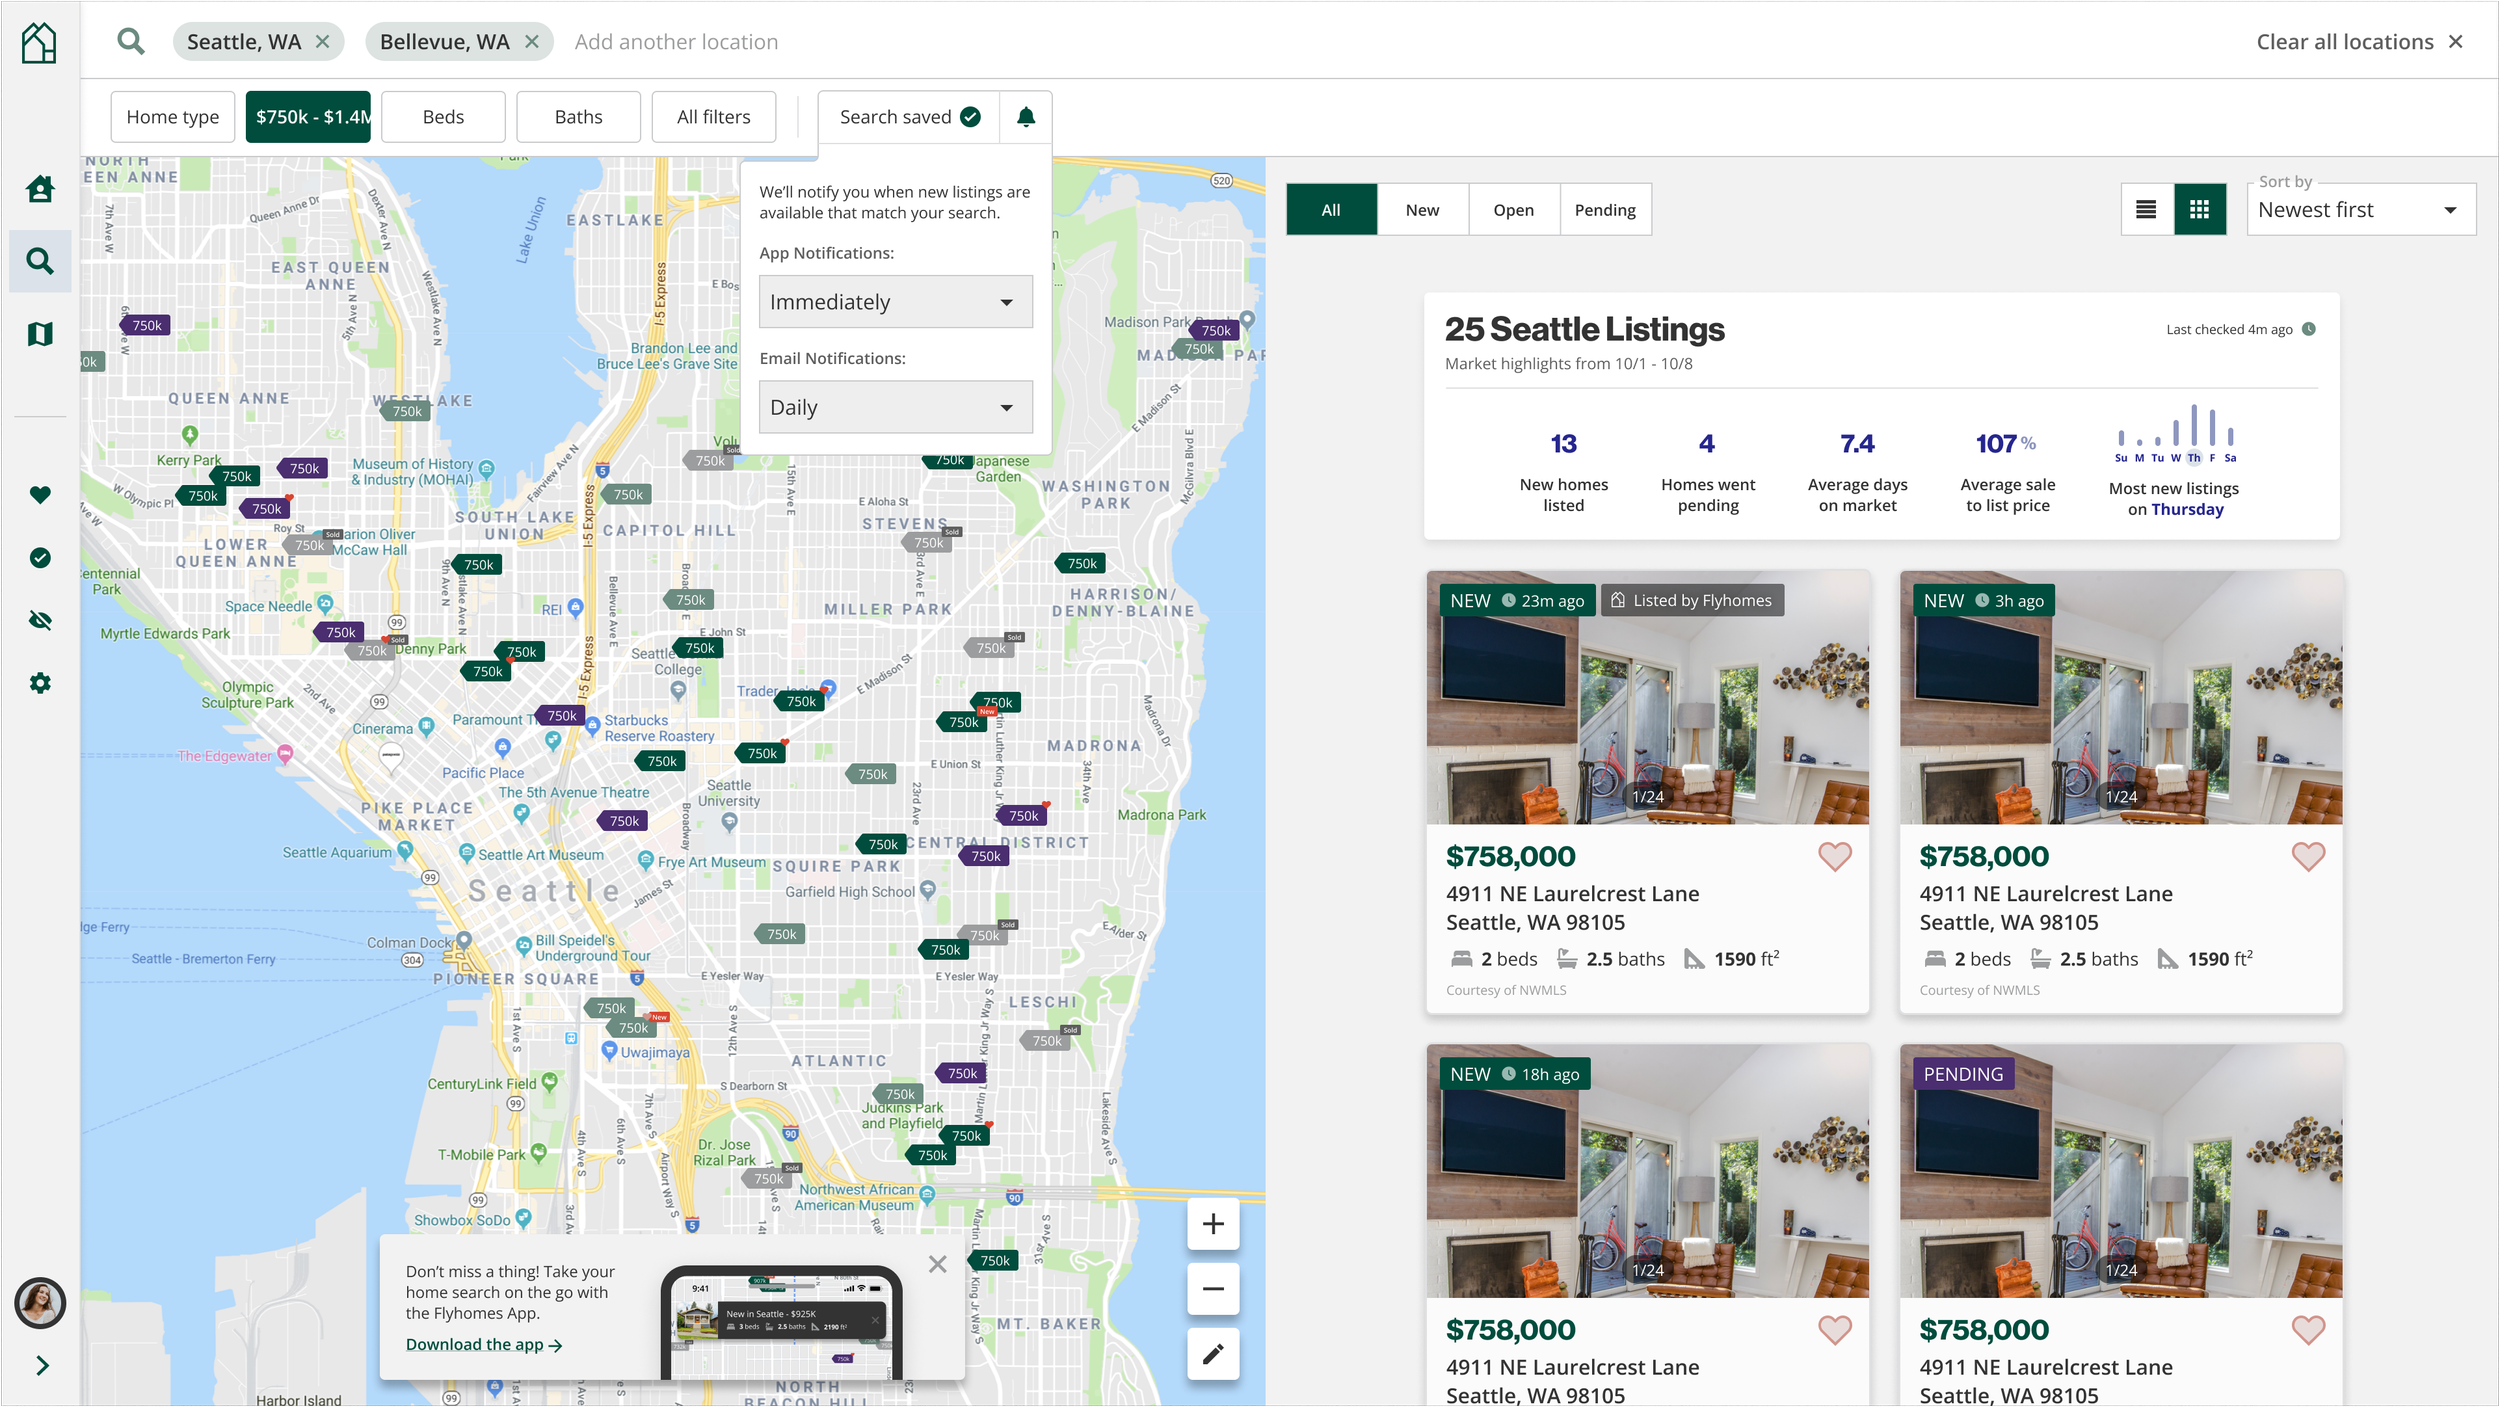Image resolution: width=2500 pixels, height=1407 pixels.
Task: Favorite the PENDING listing with heart
Action: point(2308,1330)
